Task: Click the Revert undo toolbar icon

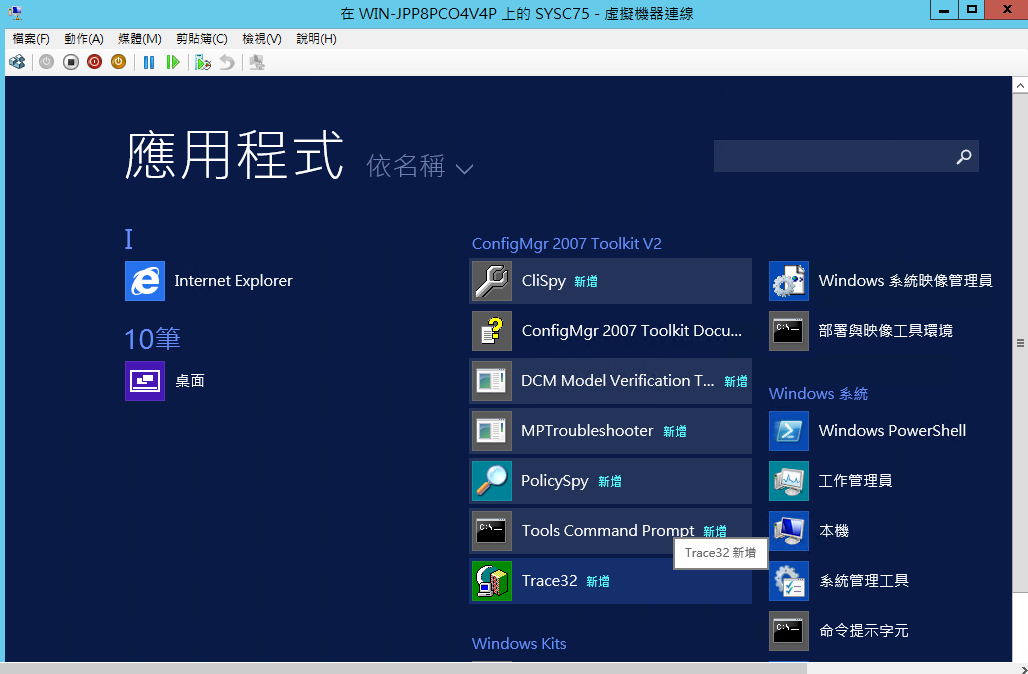Action: point(227,62)
